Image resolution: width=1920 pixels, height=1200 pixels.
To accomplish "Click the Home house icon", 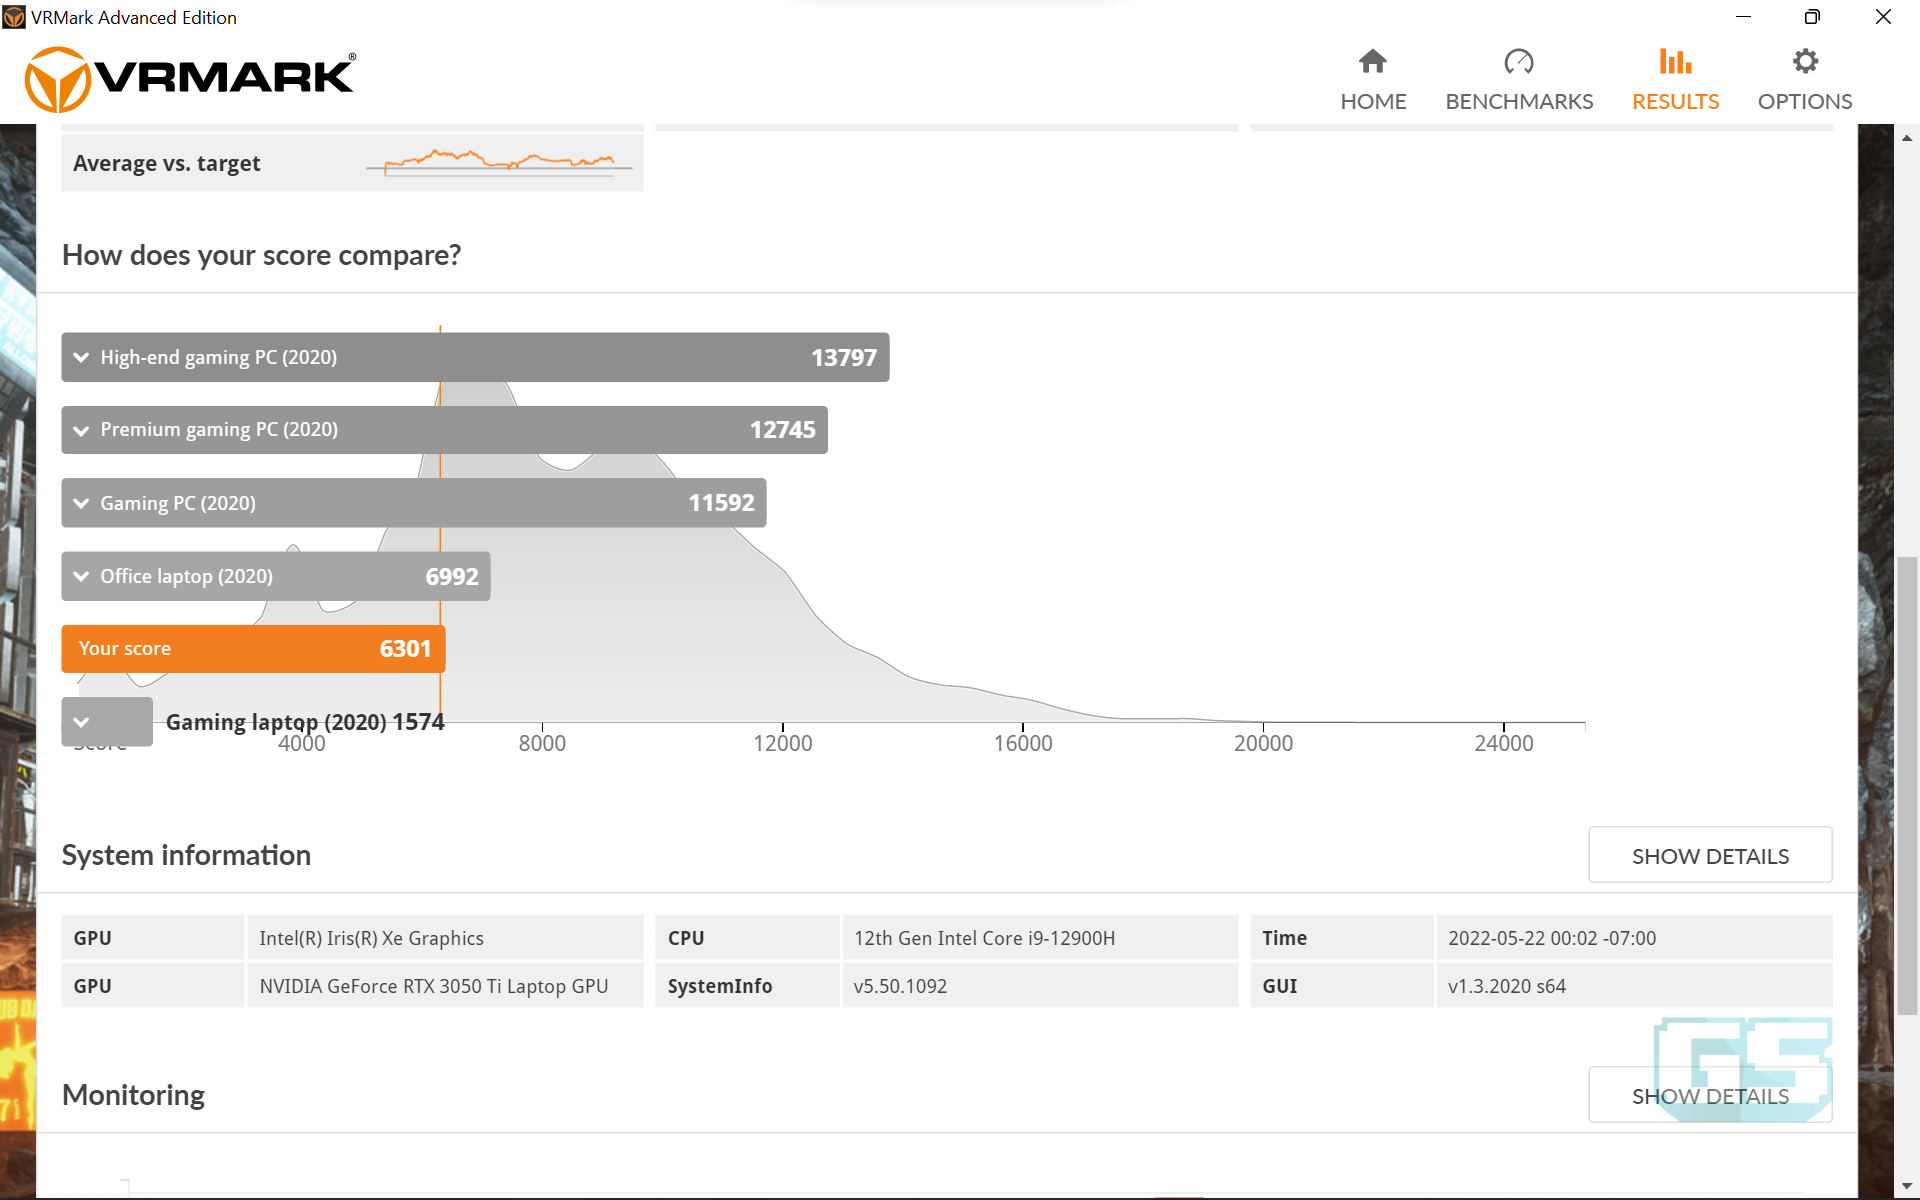I will point(1373,62).
